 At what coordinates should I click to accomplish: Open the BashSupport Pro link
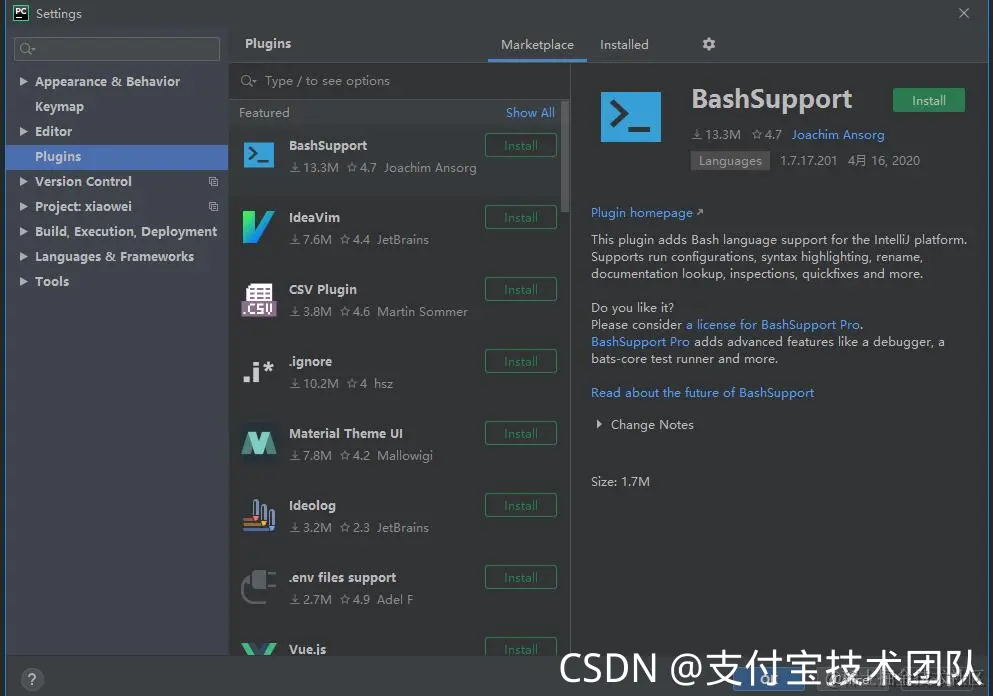coord(640,342)
